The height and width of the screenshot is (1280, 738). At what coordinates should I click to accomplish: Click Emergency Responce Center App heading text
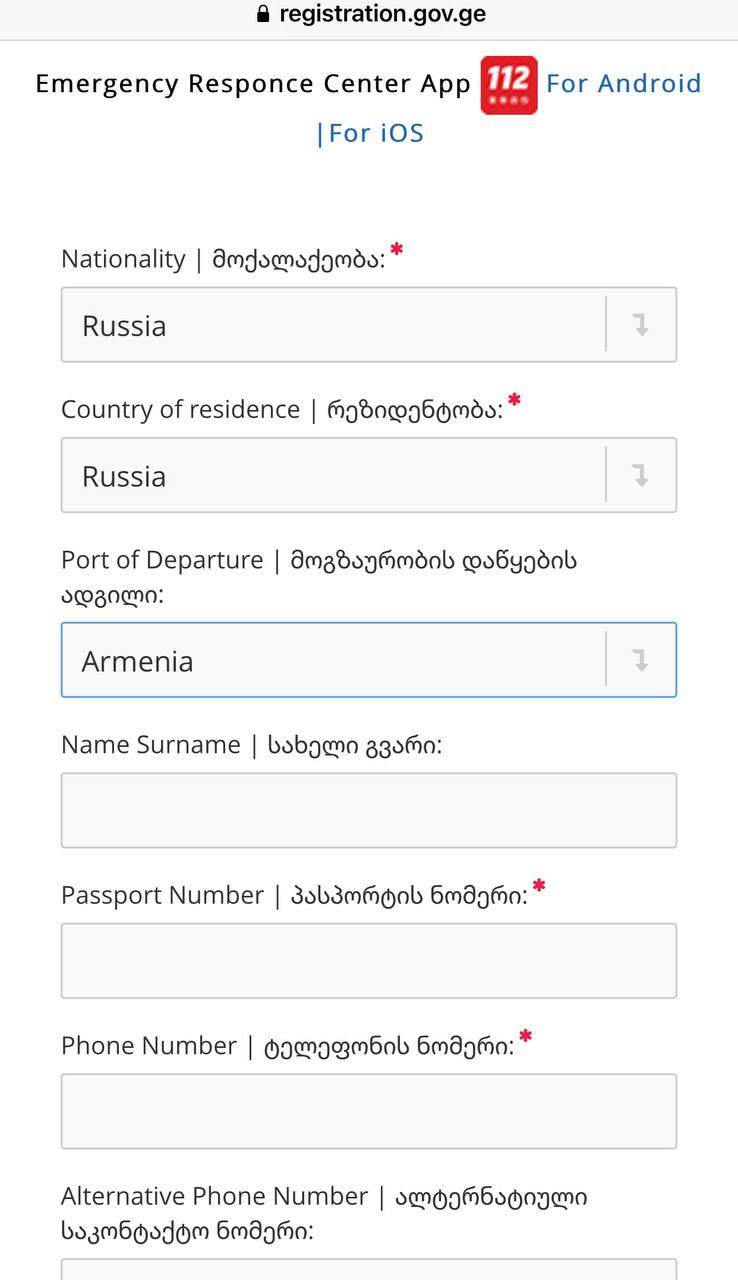(253, 84)
